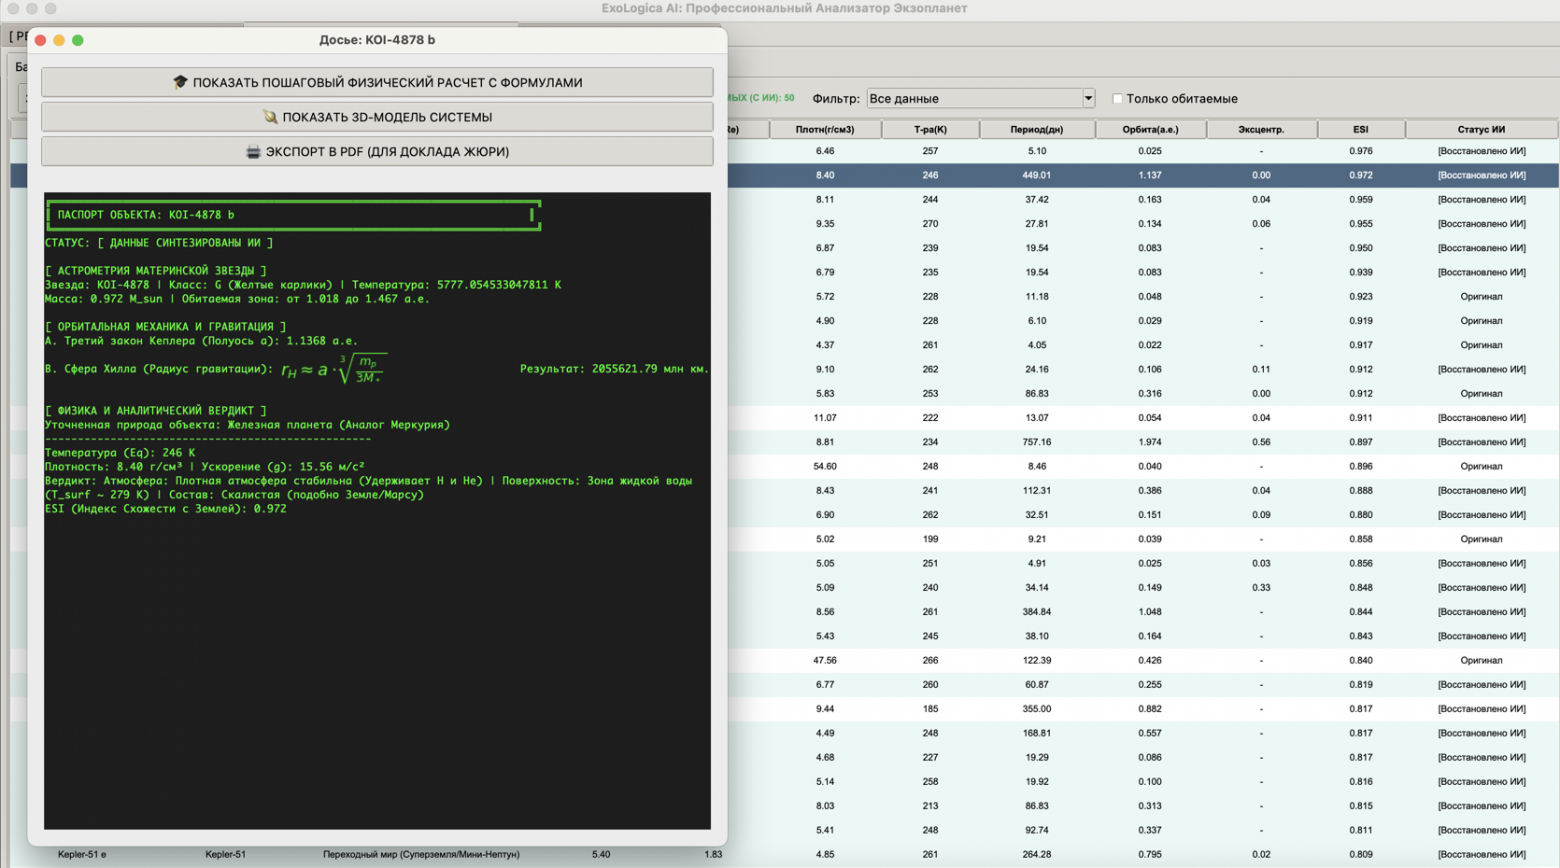Click the filter combo box arrow

tap(1088, 98)
